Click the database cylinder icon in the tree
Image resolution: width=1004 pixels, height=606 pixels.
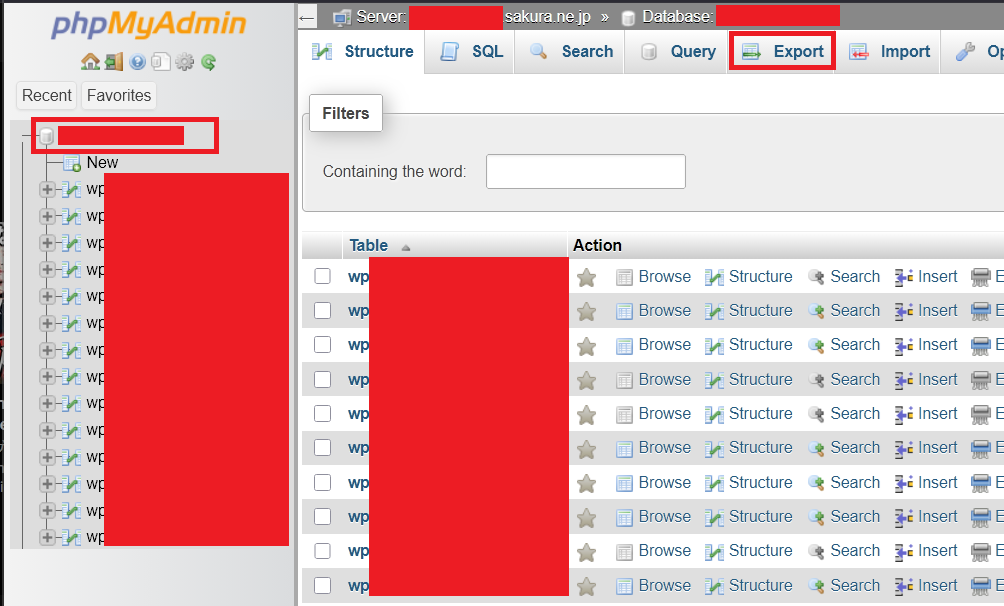tap(46, 136)
